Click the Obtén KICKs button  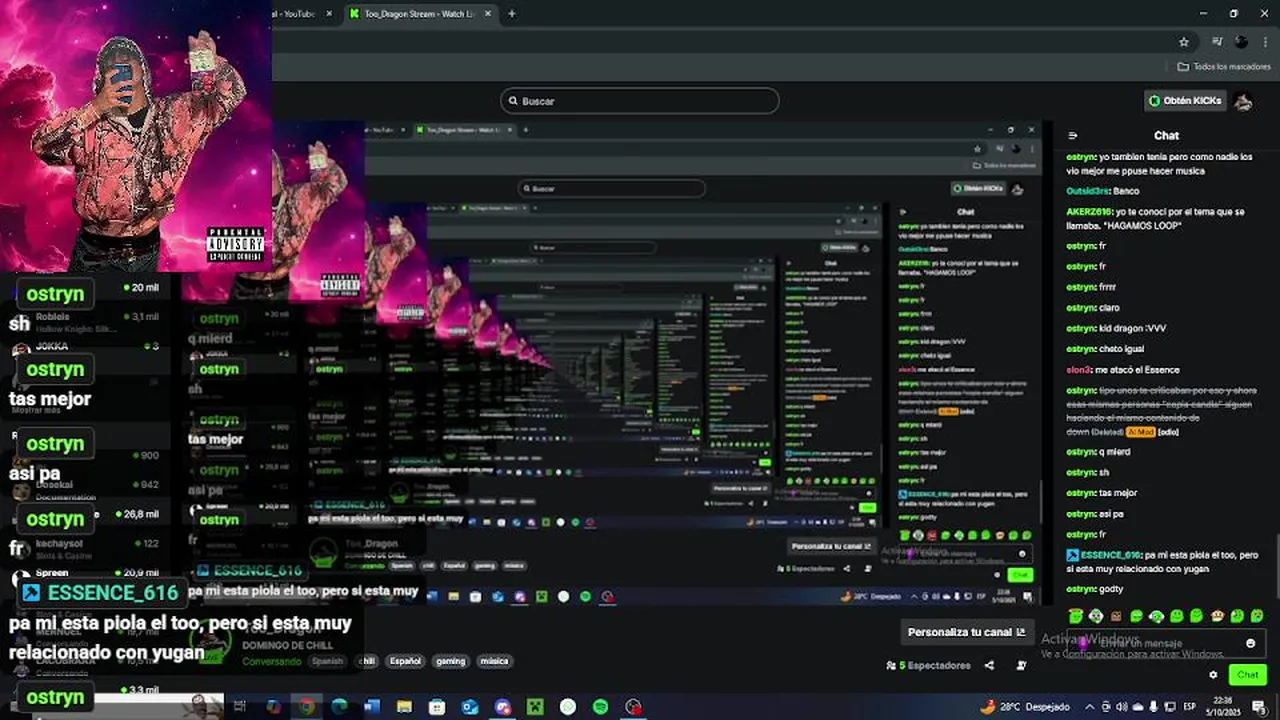coord(1185,101)
